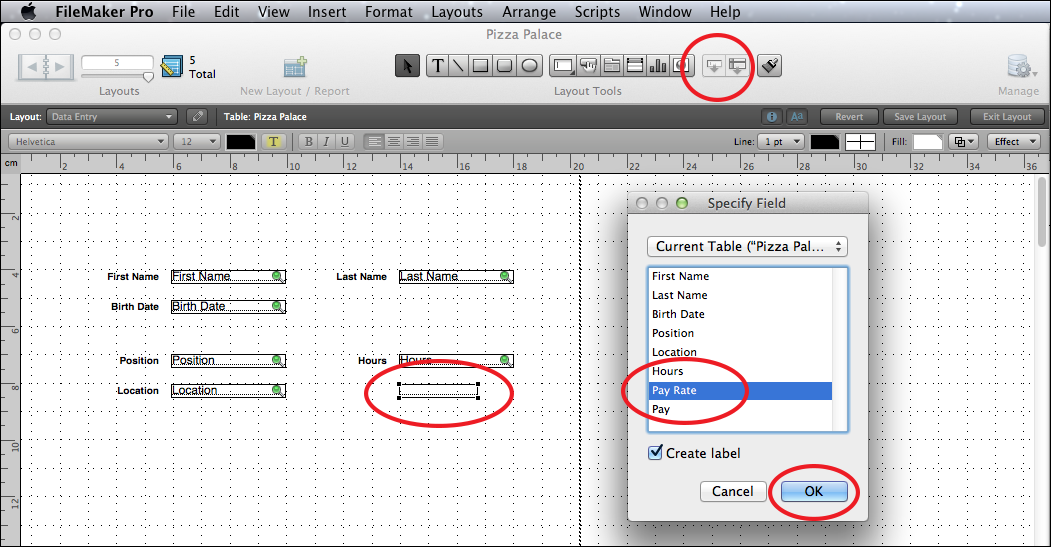Select the Rounded Rectangle tool
This screenshot has width=1051, height=547.
coord(505,66)
